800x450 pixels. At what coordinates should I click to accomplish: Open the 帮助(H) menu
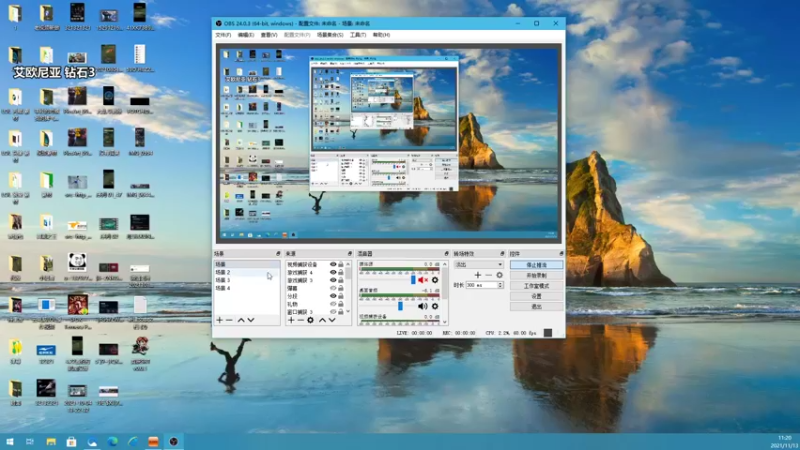click(x=381, y=35)
